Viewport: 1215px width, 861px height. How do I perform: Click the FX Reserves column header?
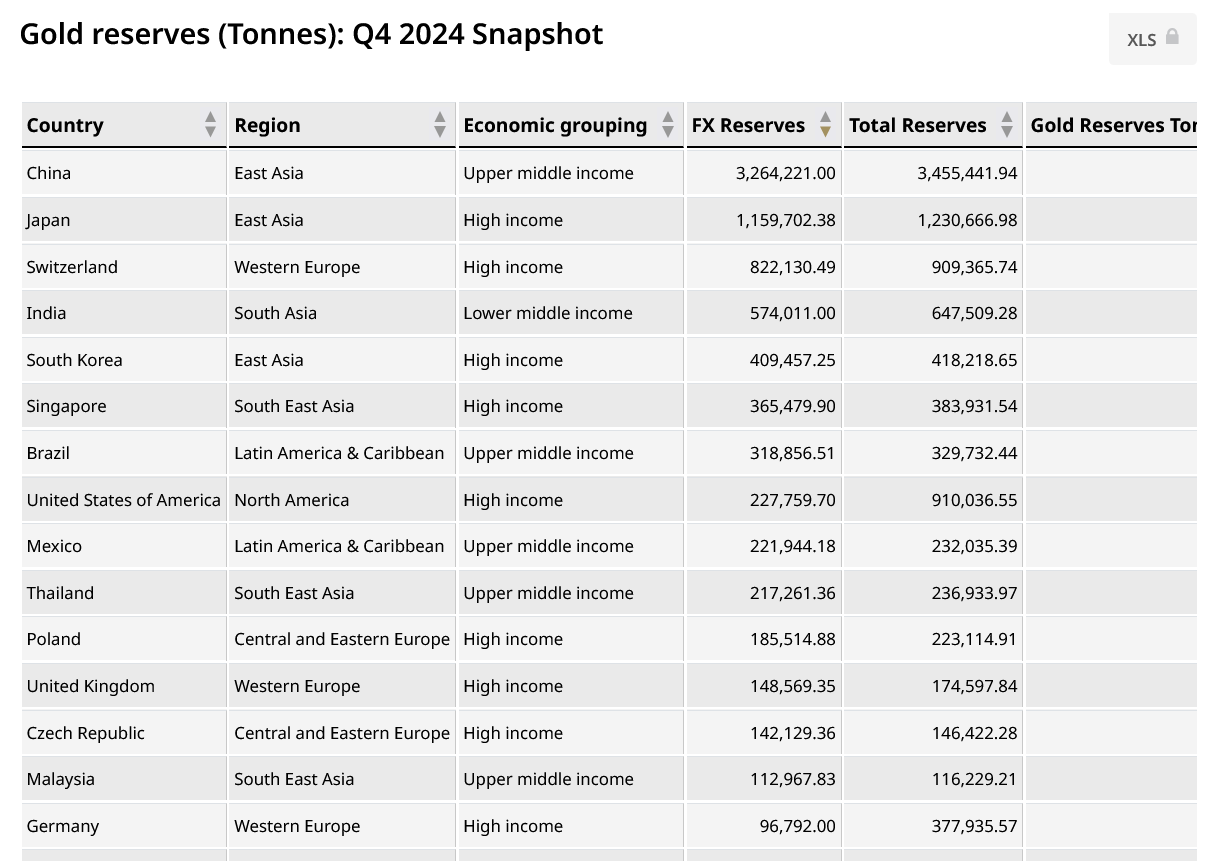(x=748, y=125)
